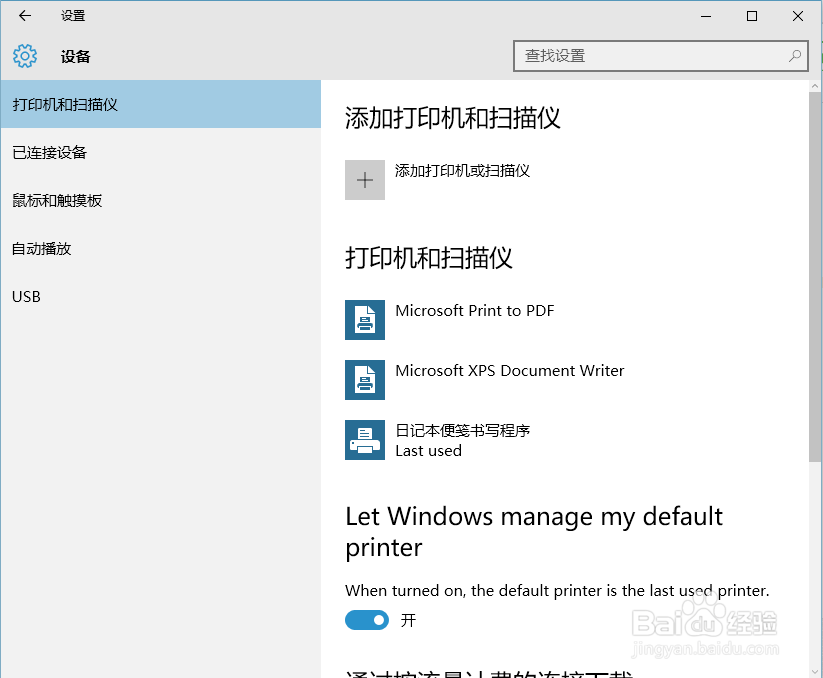823x678 pixels.
Task: Switch to the 已连接设备 section
Action: 45,152
